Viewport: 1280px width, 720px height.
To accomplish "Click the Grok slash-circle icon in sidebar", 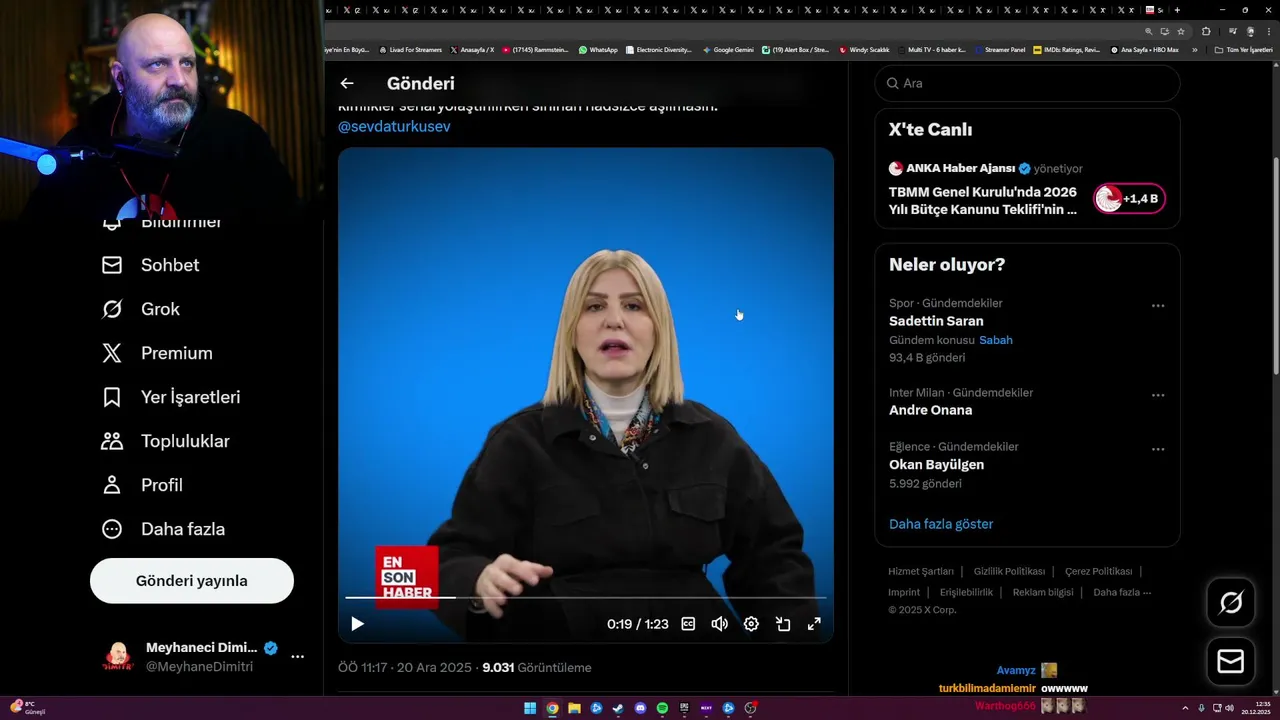I will [x=112, y=309].
